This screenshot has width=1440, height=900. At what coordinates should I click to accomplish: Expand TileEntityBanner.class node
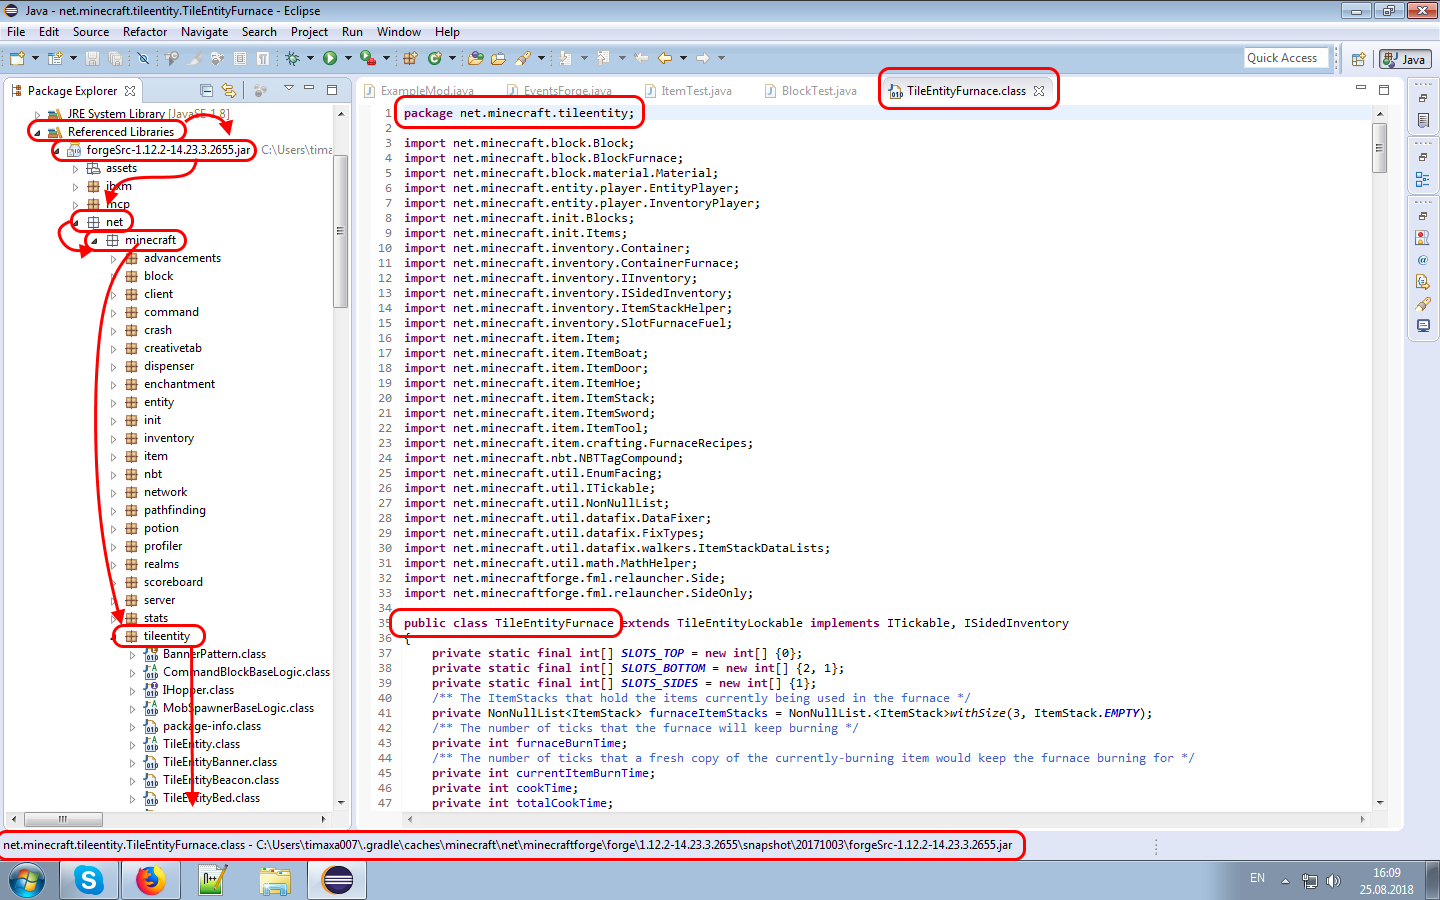[132, 762]
